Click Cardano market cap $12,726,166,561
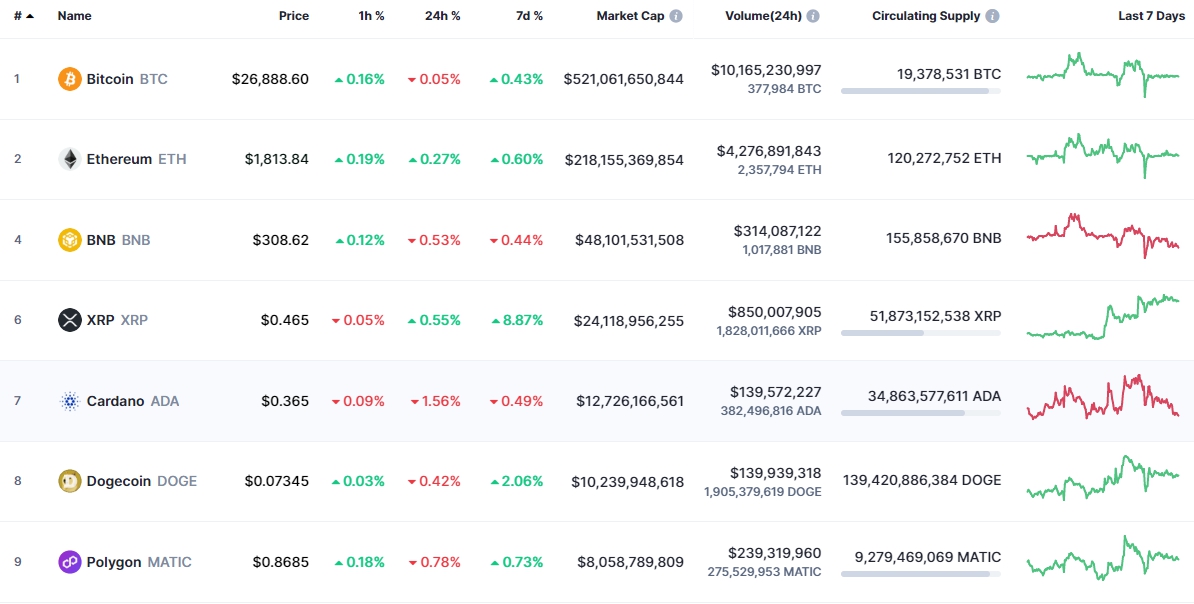The width and height of the screenshot is (1194, 604). pos(630,401)
